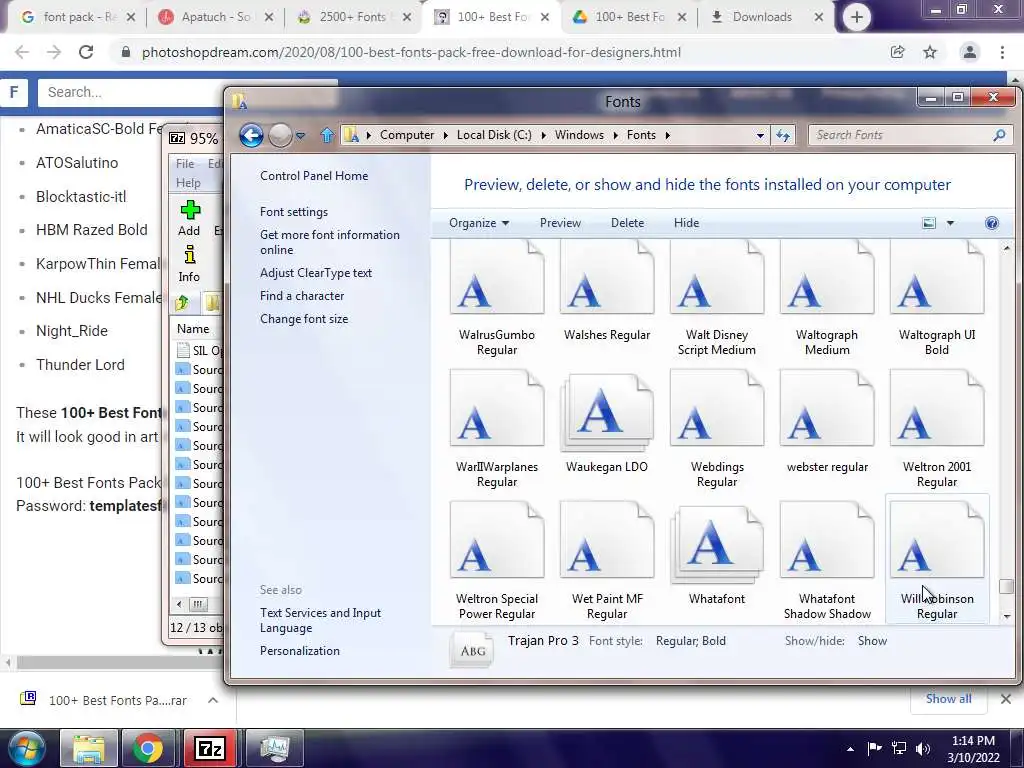This screenshot has width=1024, height=768.
Task: Open the Organize dropdown menu
Action: pyautogui.click(x=479, y=223)
